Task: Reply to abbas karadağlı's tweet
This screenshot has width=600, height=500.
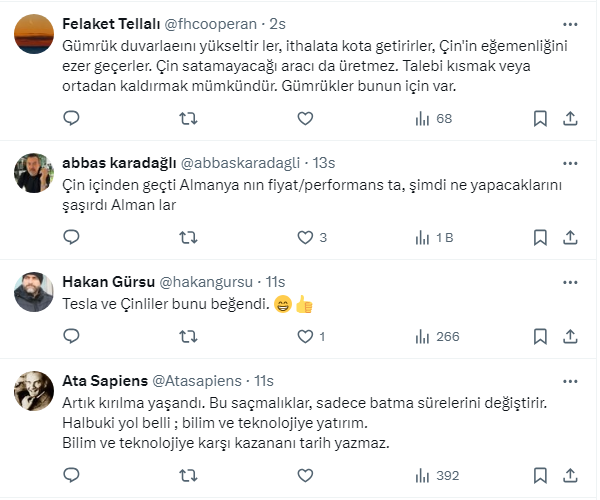Action: point(71,238)
